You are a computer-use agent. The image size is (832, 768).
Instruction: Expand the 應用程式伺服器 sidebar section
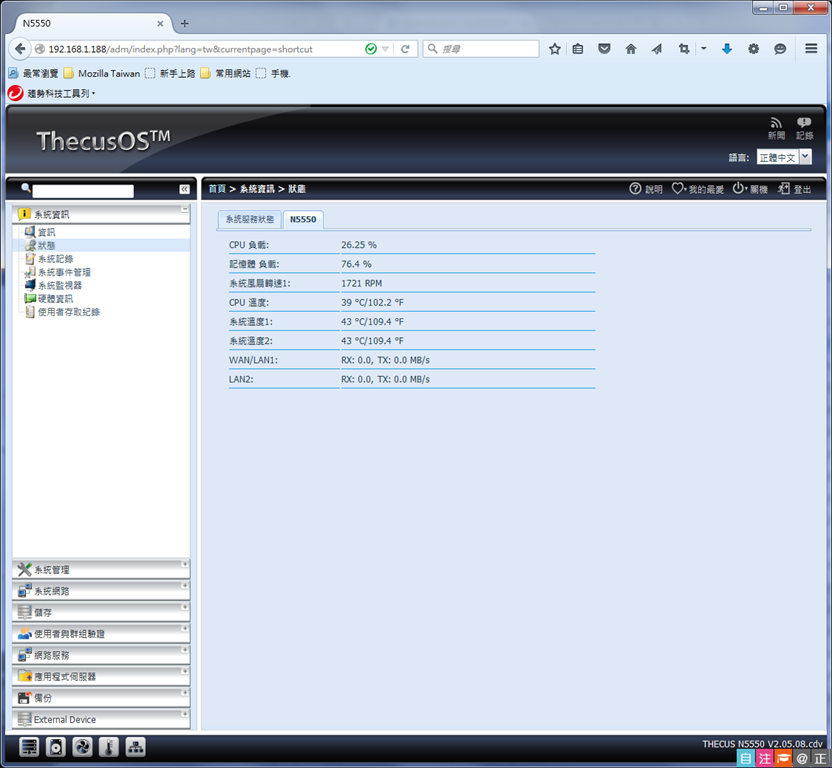click(x=101, y=677)
